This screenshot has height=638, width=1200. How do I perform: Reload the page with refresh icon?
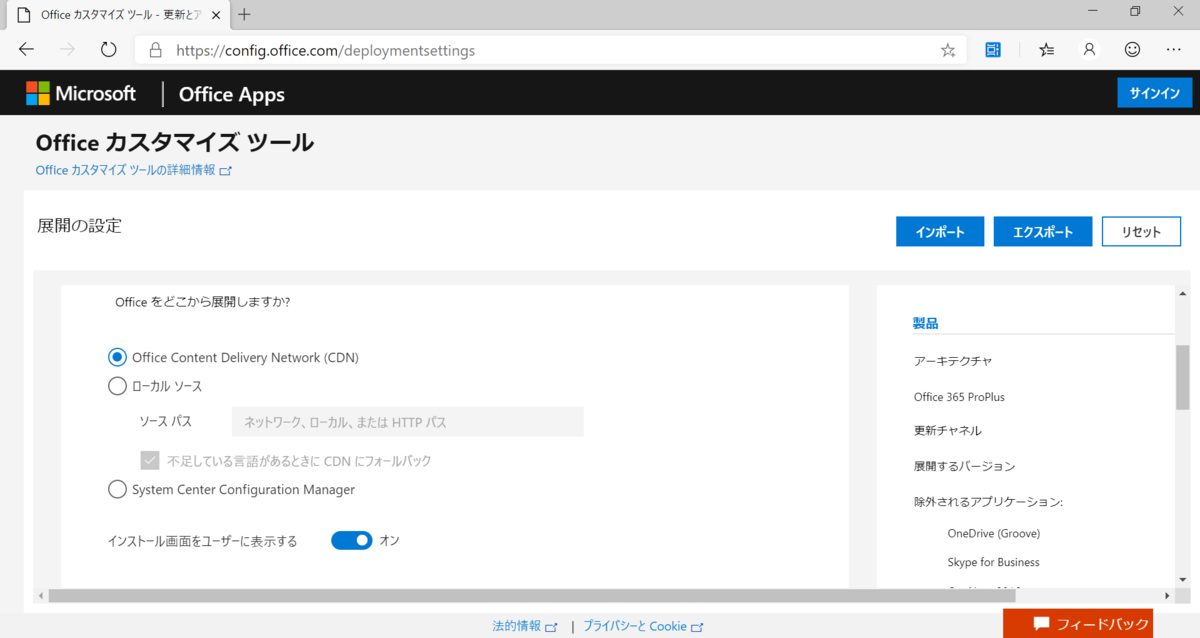tap(109, 49)
